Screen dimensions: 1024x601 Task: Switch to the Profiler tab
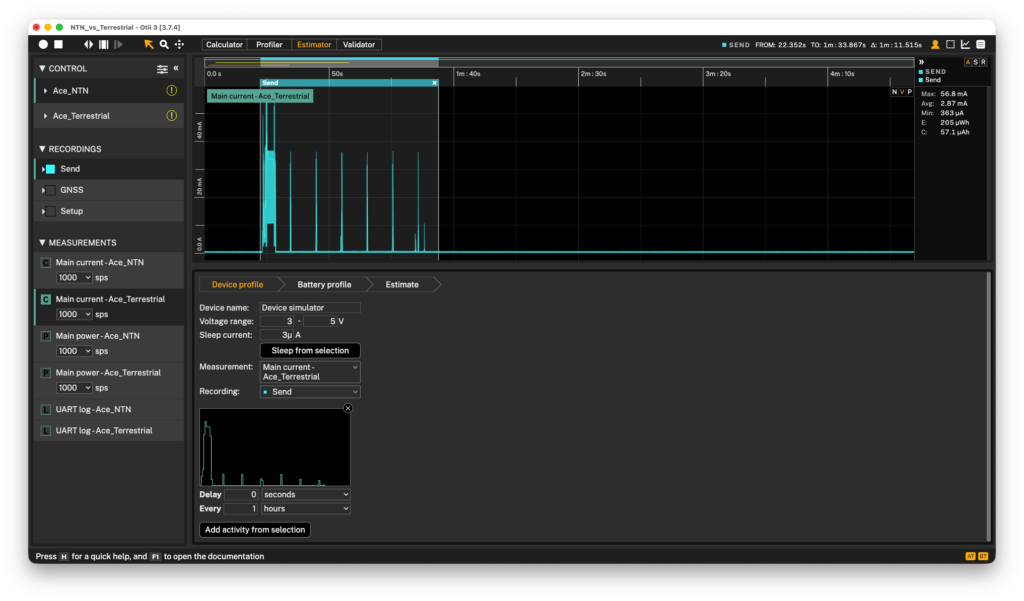coord(269,44)
